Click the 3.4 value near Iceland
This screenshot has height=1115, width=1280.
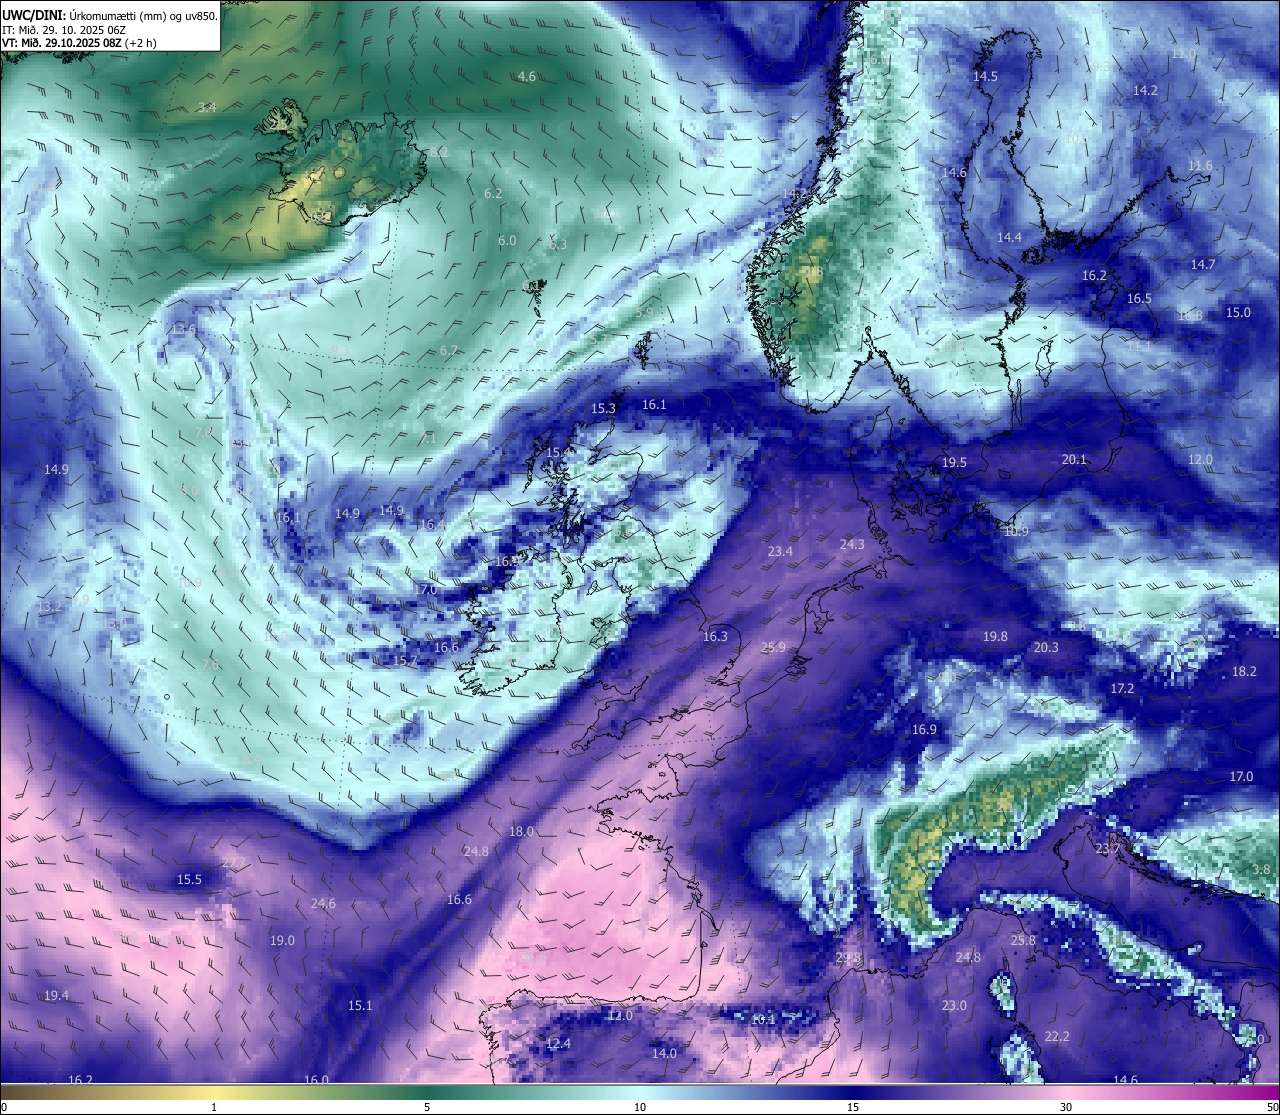point(207,107)
